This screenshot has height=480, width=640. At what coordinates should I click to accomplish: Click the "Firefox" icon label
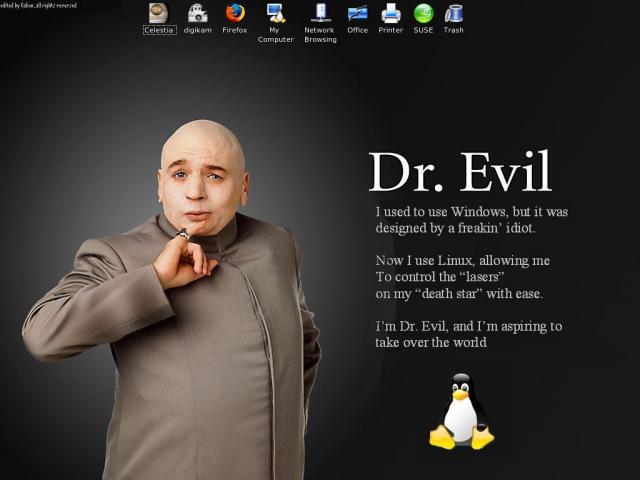(235, 30)
